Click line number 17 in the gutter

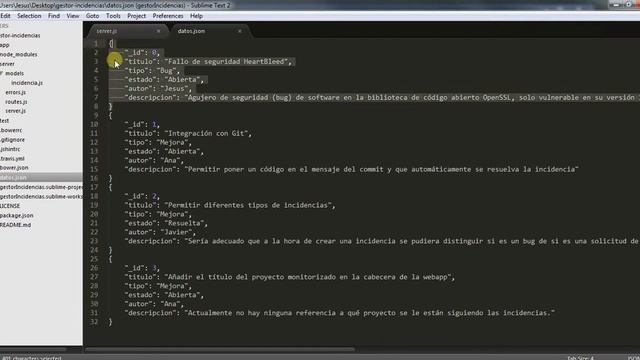(x=94, y=187)
